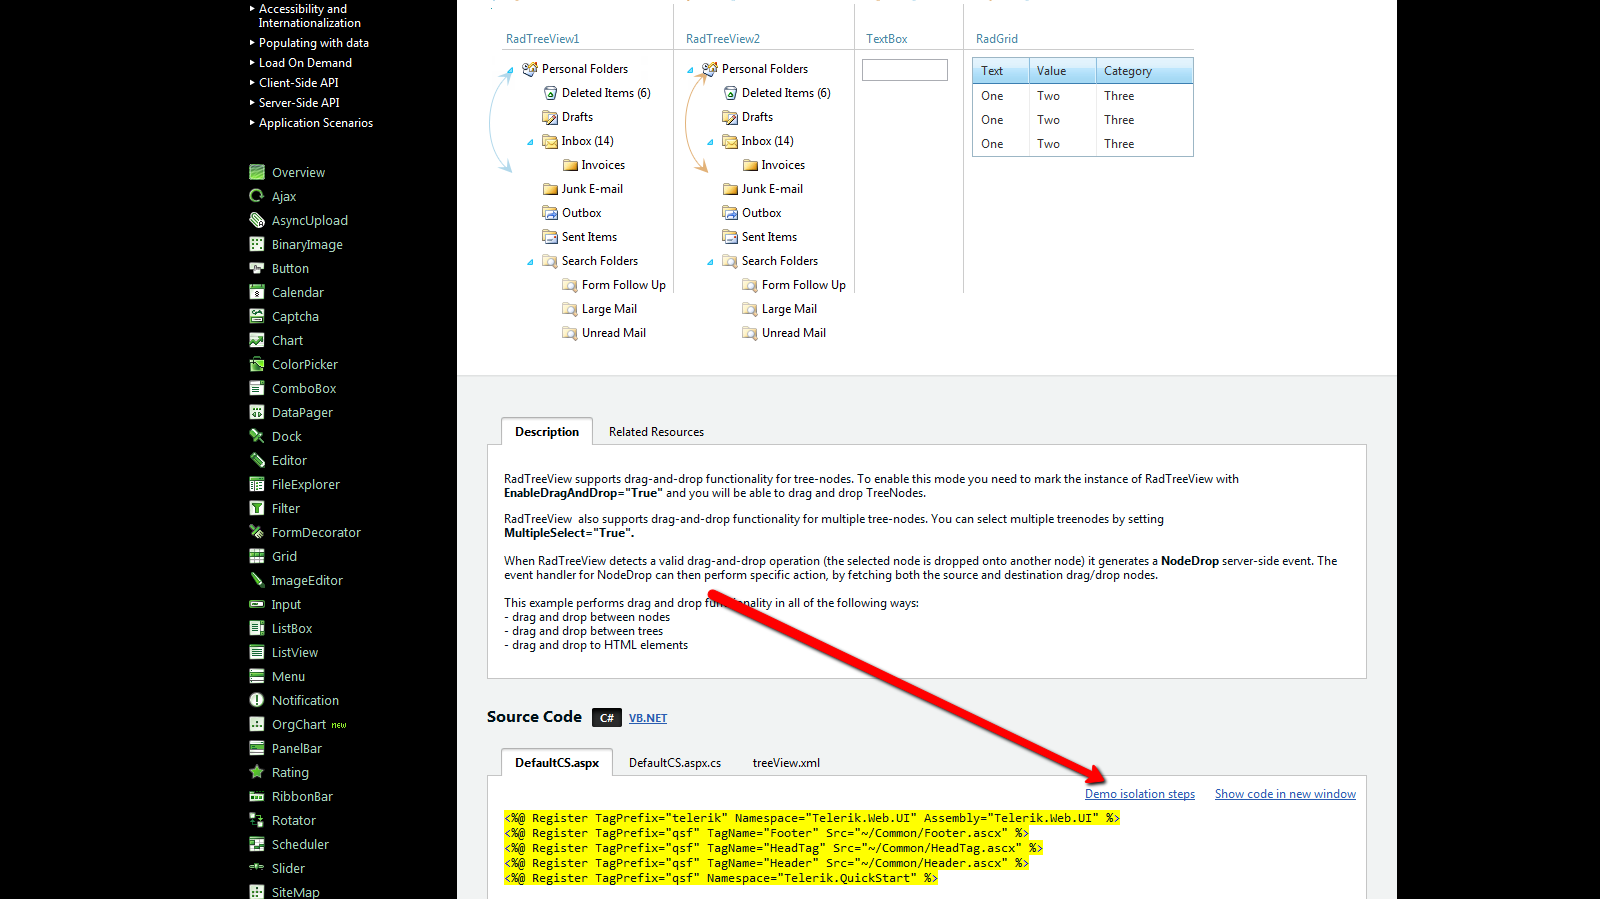Viewport: 1600px width, 899px height.
Task: Click the Dock icon in the sidebar
Action: [257, 436]
